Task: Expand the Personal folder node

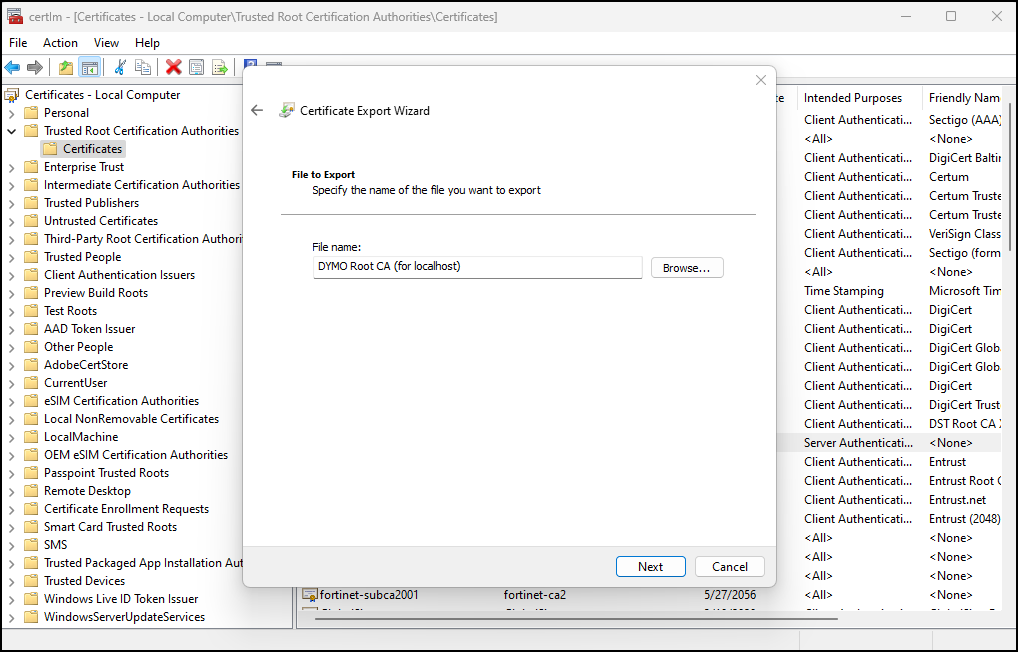Action: (12, 113)
